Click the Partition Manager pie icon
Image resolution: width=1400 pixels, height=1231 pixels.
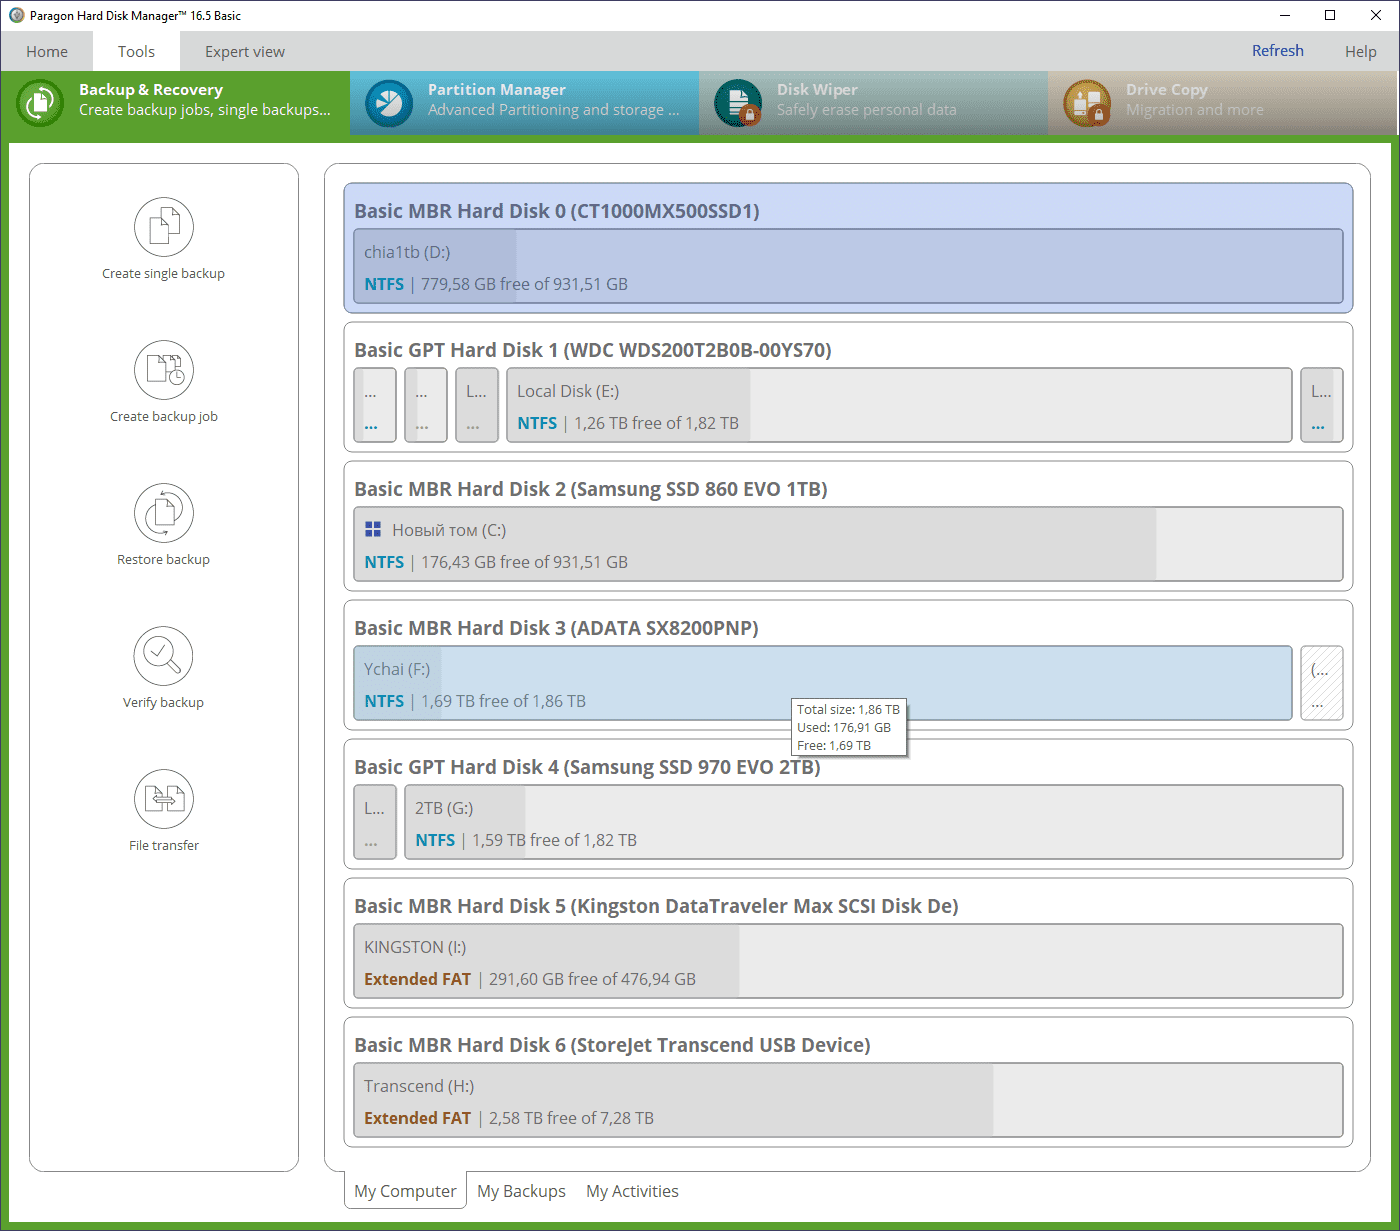pos(389,103)
